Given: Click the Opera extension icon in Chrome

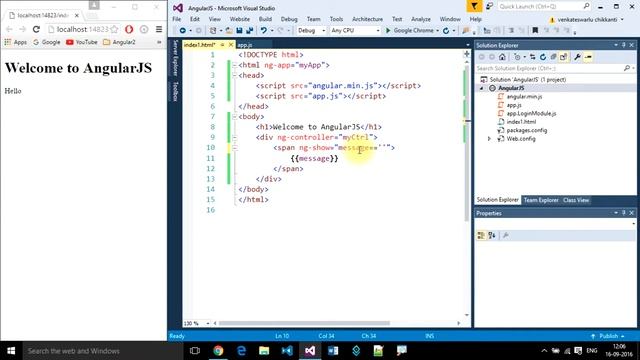Looking at the screenshot, I should (x=129, y=29).
